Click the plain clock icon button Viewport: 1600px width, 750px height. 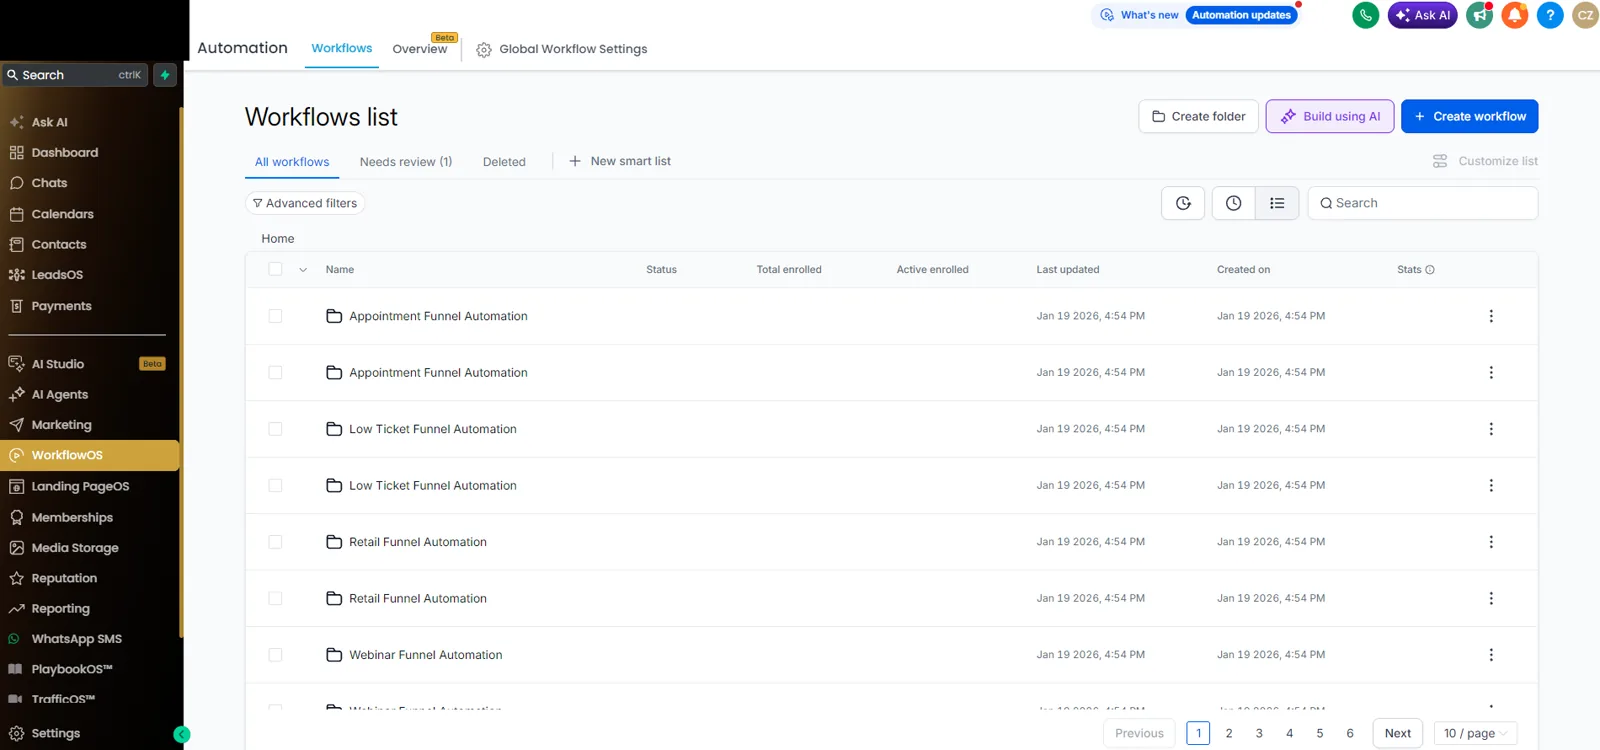(x=1234, y=203)
